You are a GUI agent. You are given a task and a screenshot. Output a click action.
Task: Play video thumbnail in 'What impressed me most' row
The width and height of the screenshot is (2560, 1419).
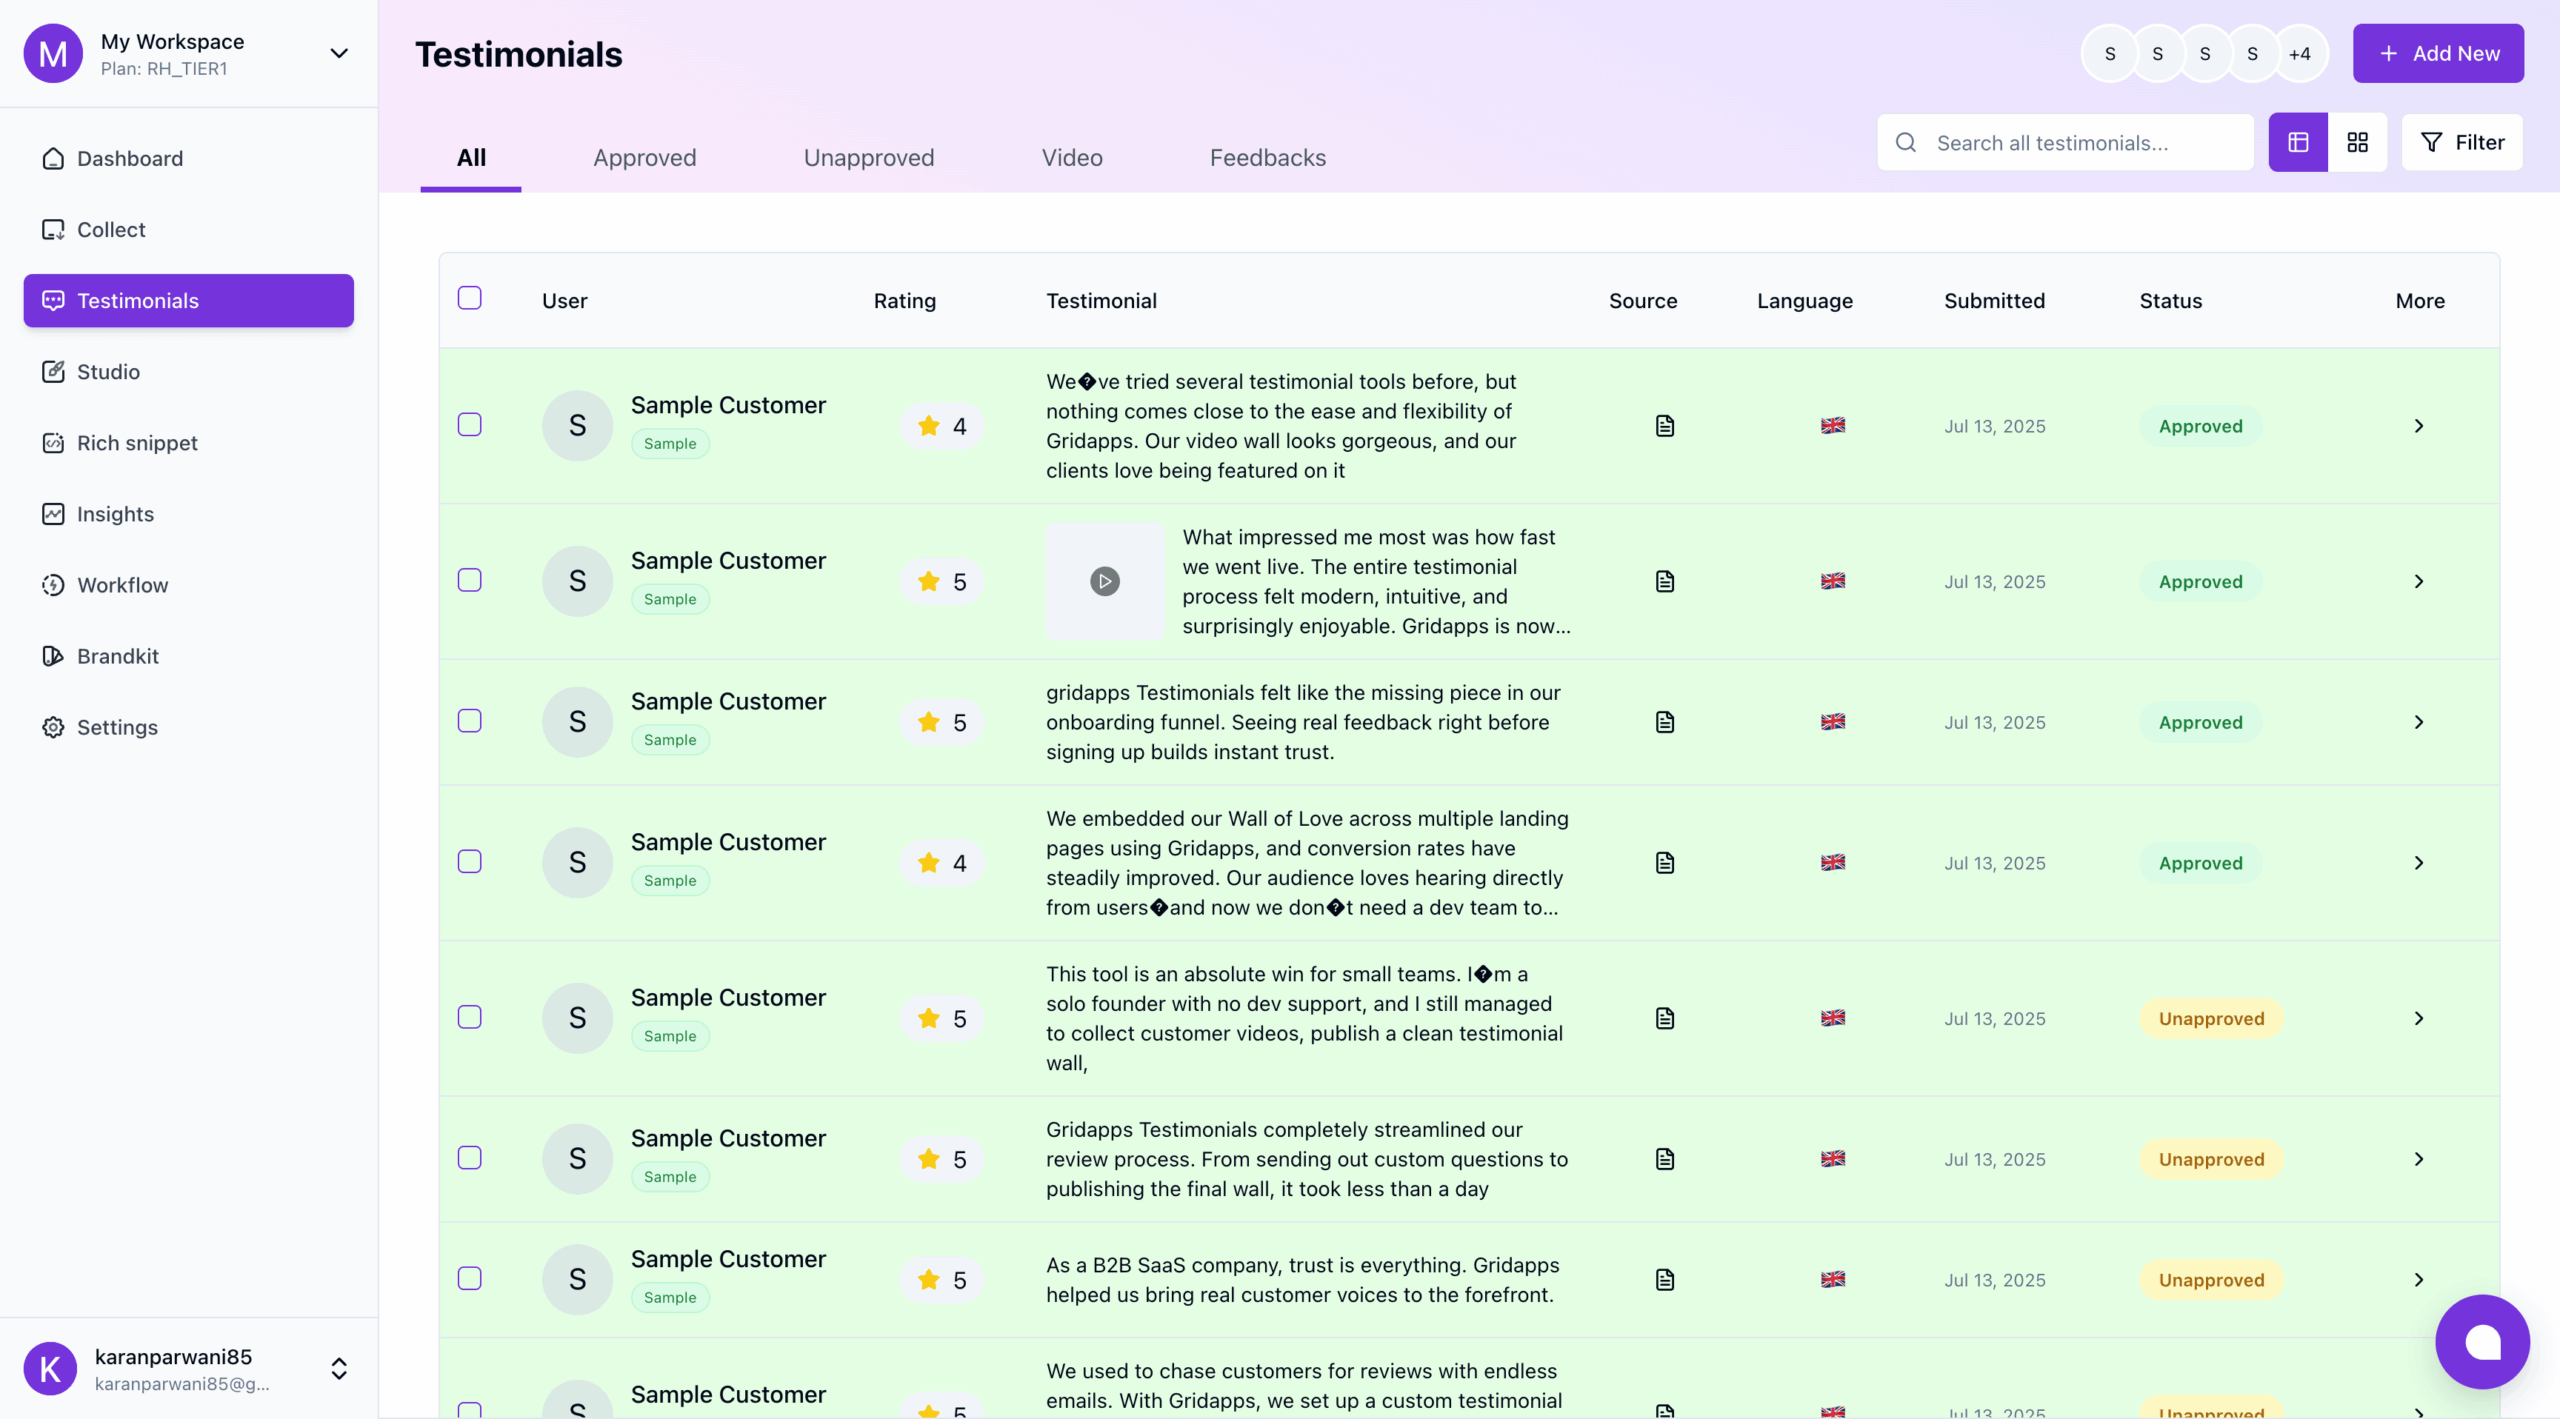[x=1105, y=581]
